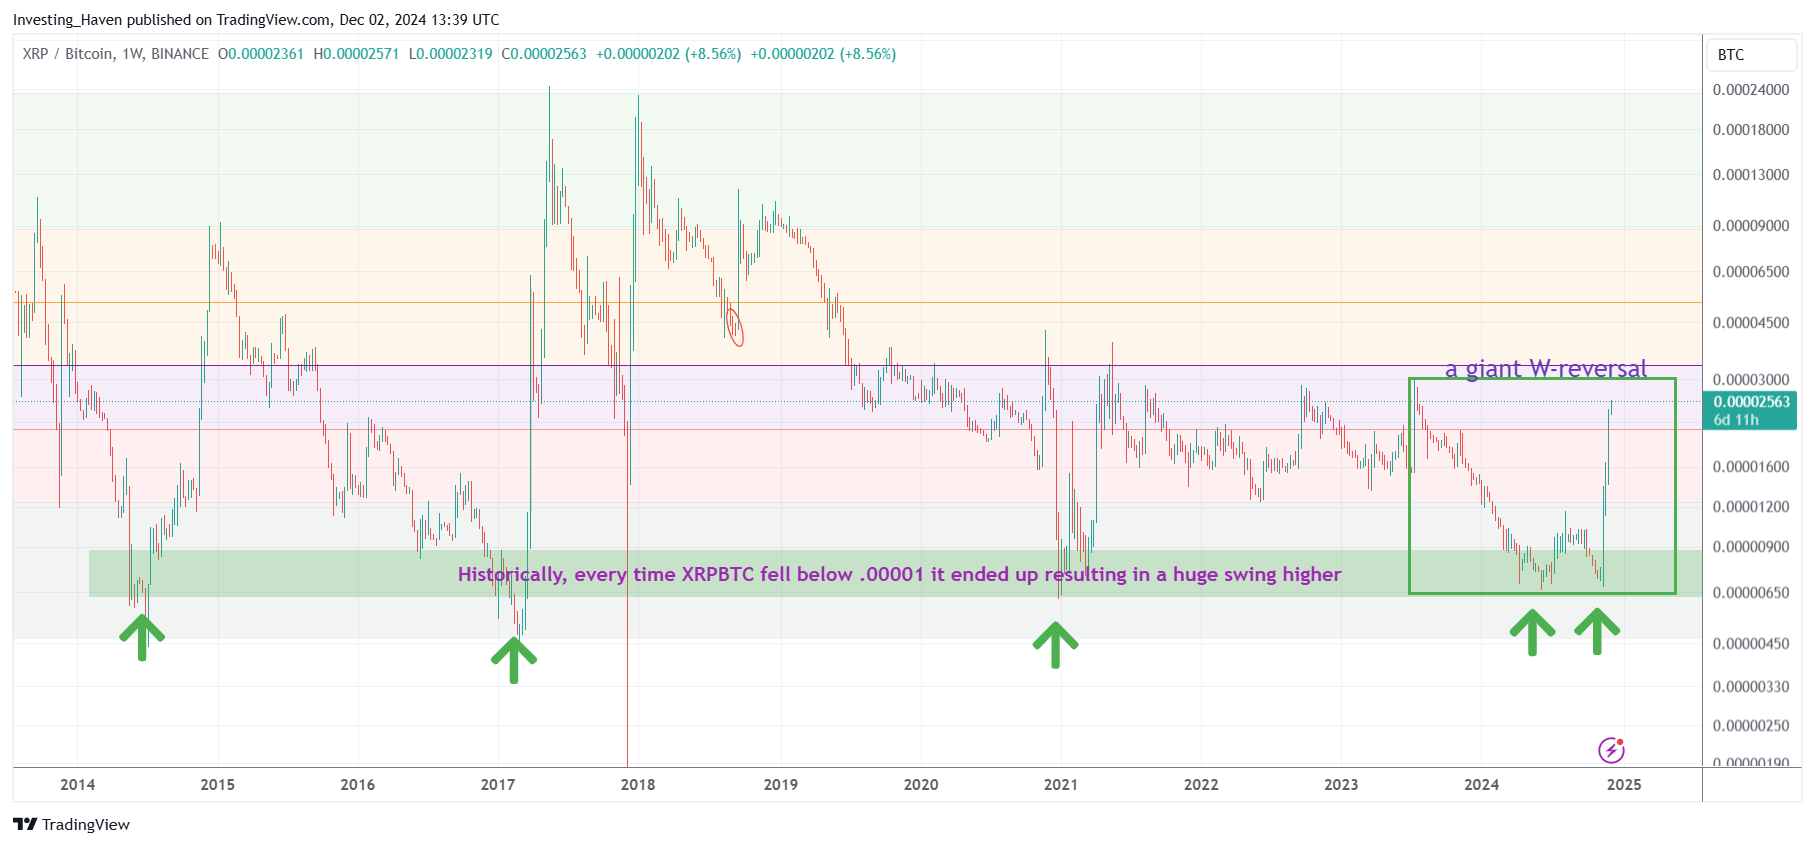1815x846 pixels.
Task: Click the 2014 label on the time axis
Action: 78,784
